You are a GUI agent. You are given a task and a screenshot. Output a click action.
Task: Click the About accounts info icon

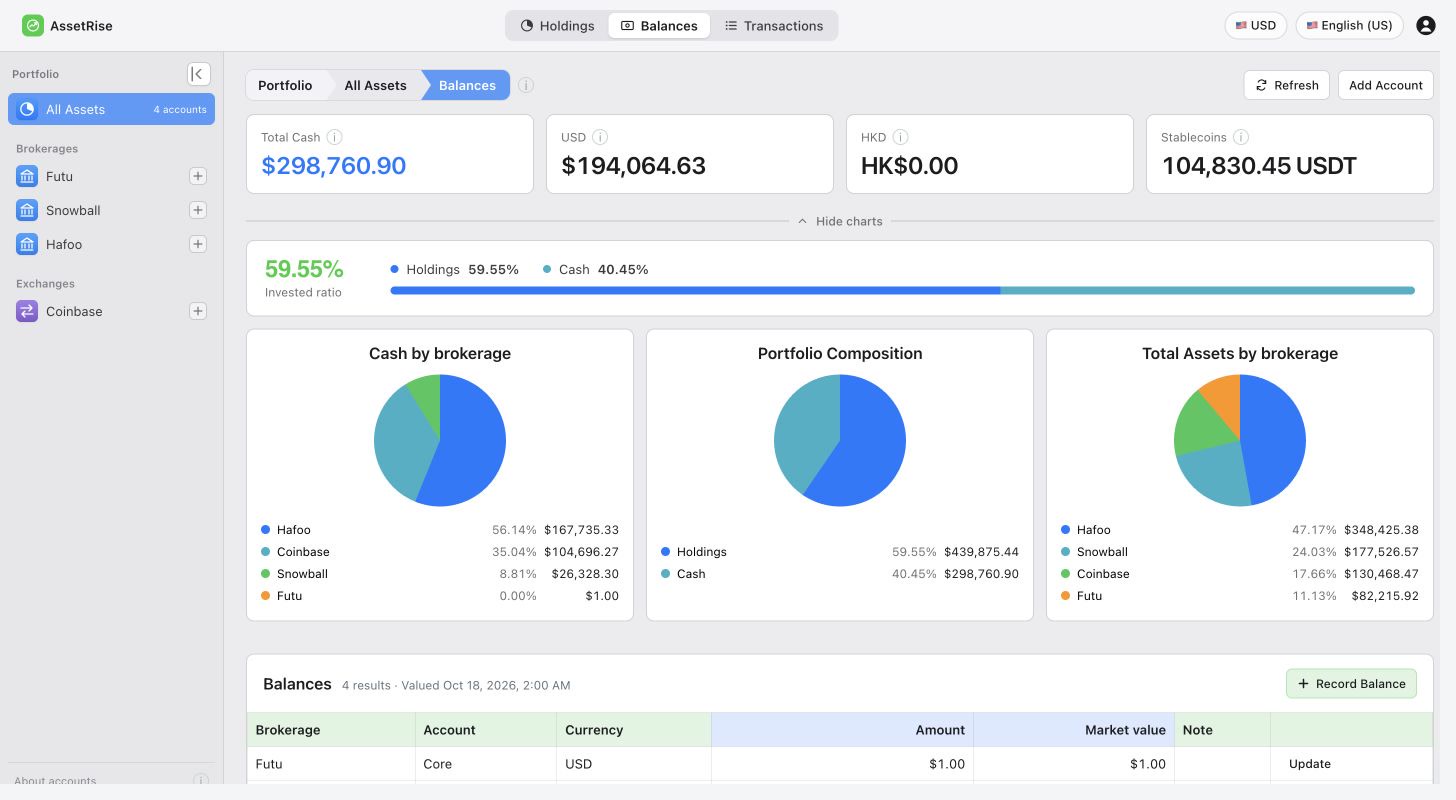[x=200, y=781]
